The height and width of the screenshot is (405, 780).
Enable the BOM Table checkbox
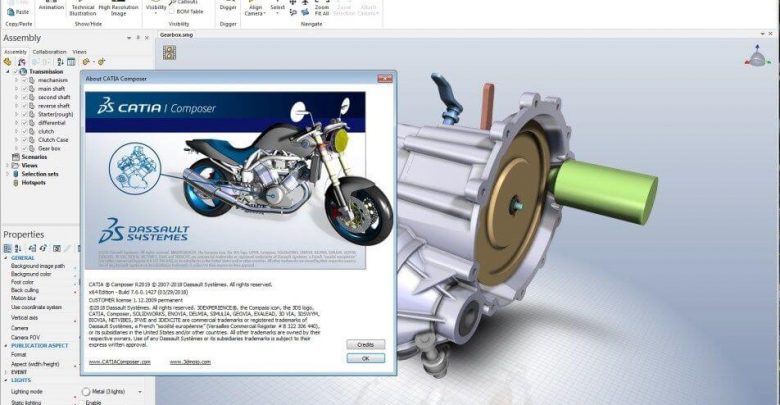172,11
